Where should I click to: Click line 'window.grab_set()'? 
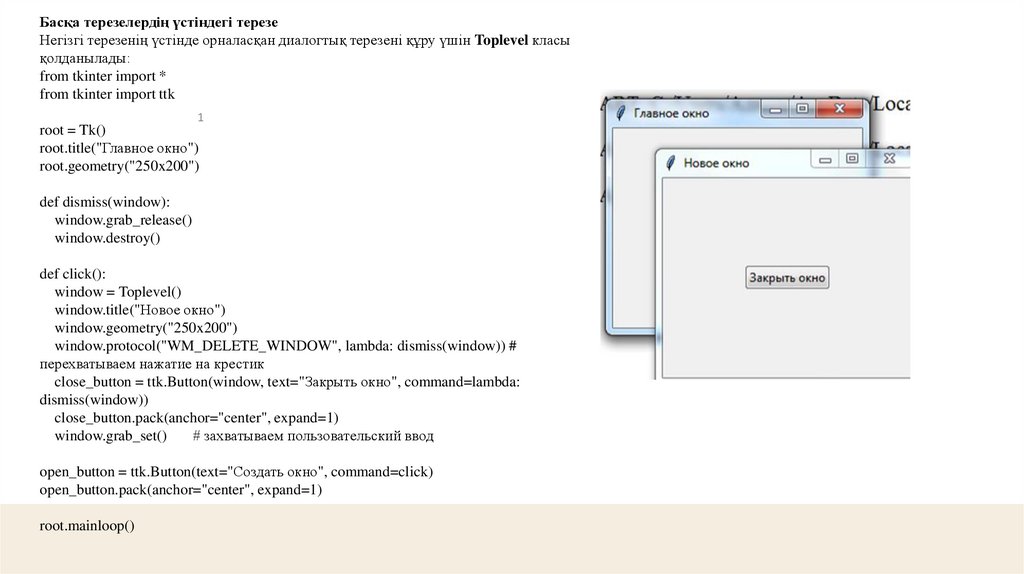pyautogui.click(x=110, y=436)
